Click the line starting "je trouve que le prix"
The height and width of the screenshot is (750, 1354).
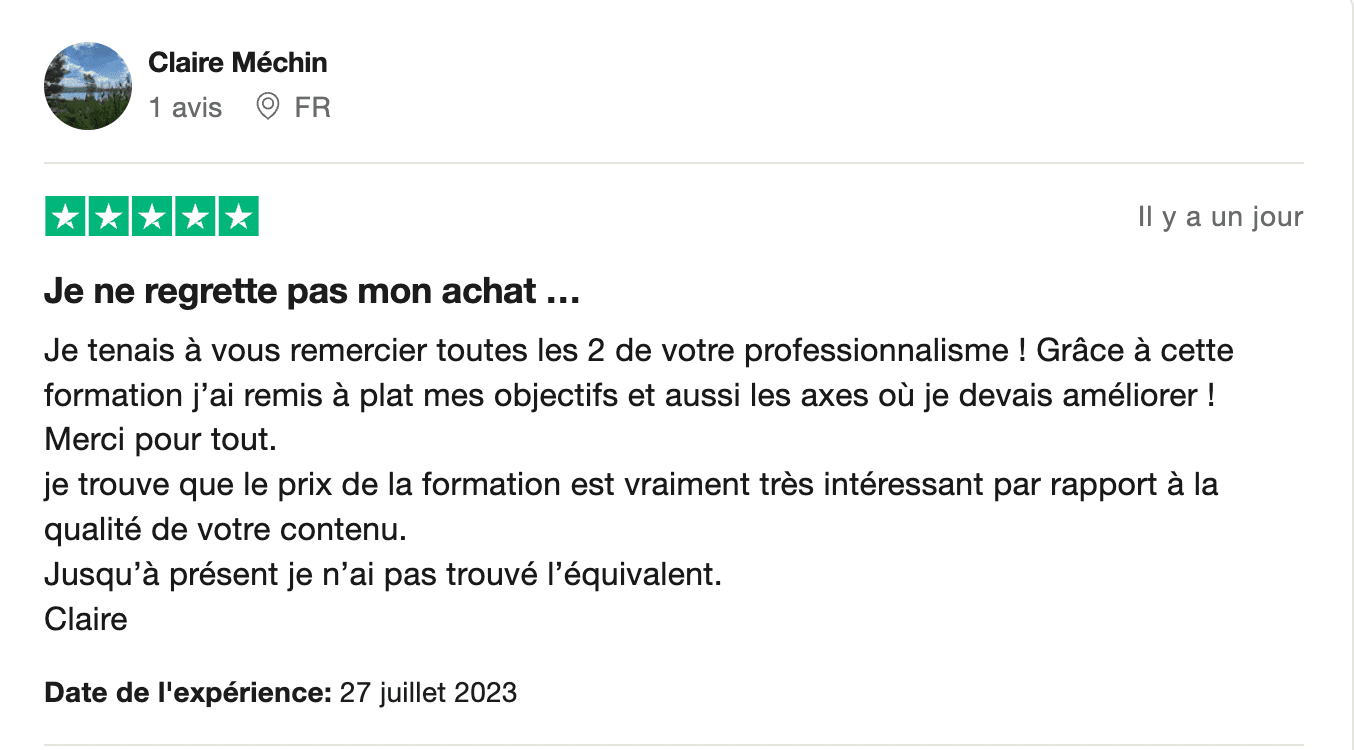(631, 485)
